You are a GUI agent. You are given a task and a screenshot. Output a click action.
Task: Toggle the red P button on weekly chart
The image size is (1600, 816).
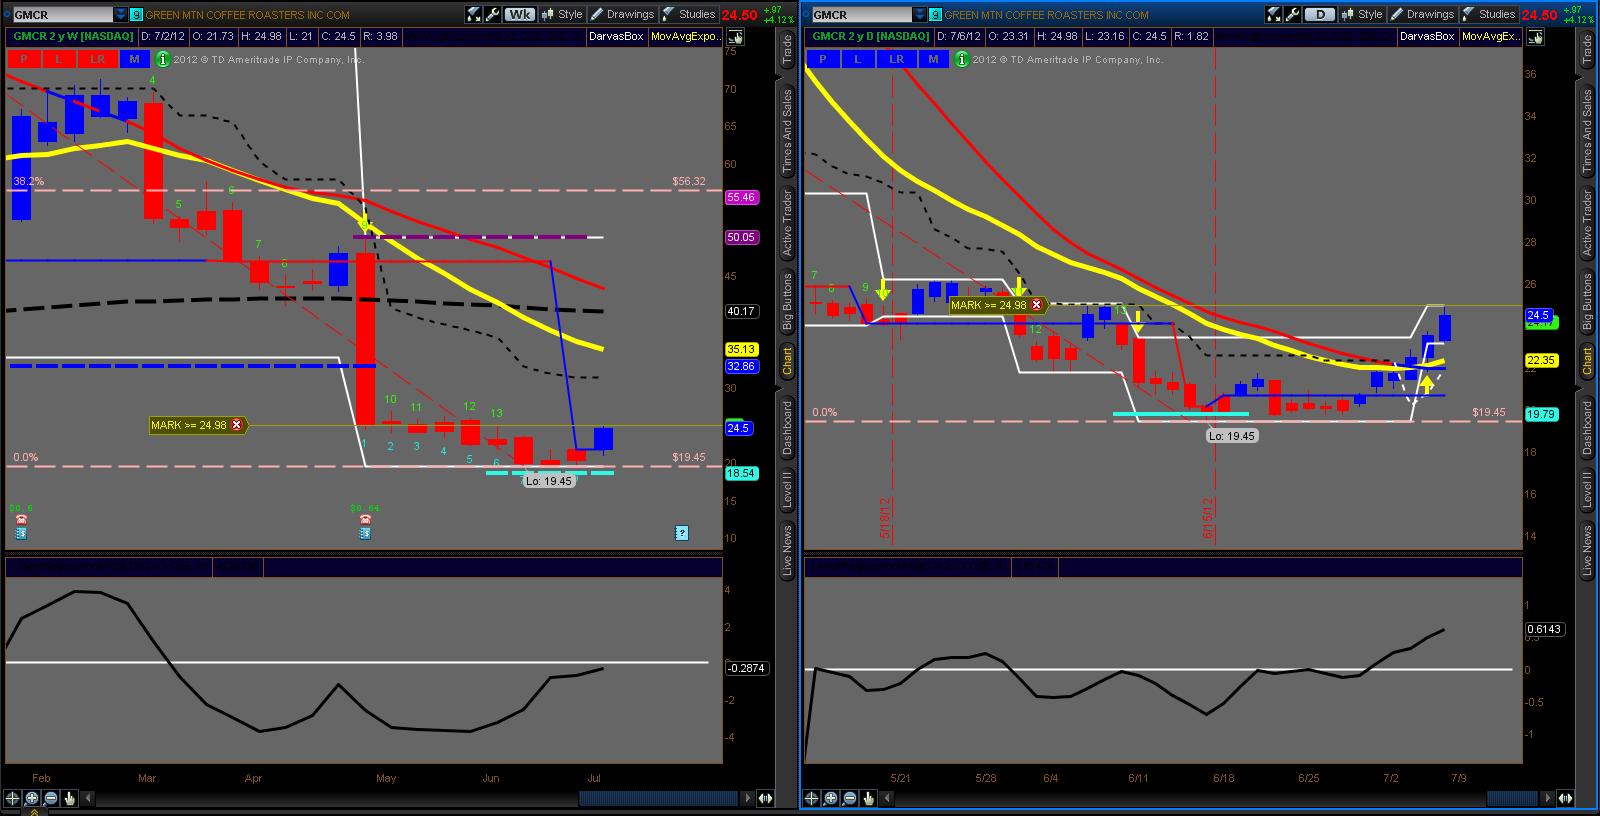tap(23, 59)
